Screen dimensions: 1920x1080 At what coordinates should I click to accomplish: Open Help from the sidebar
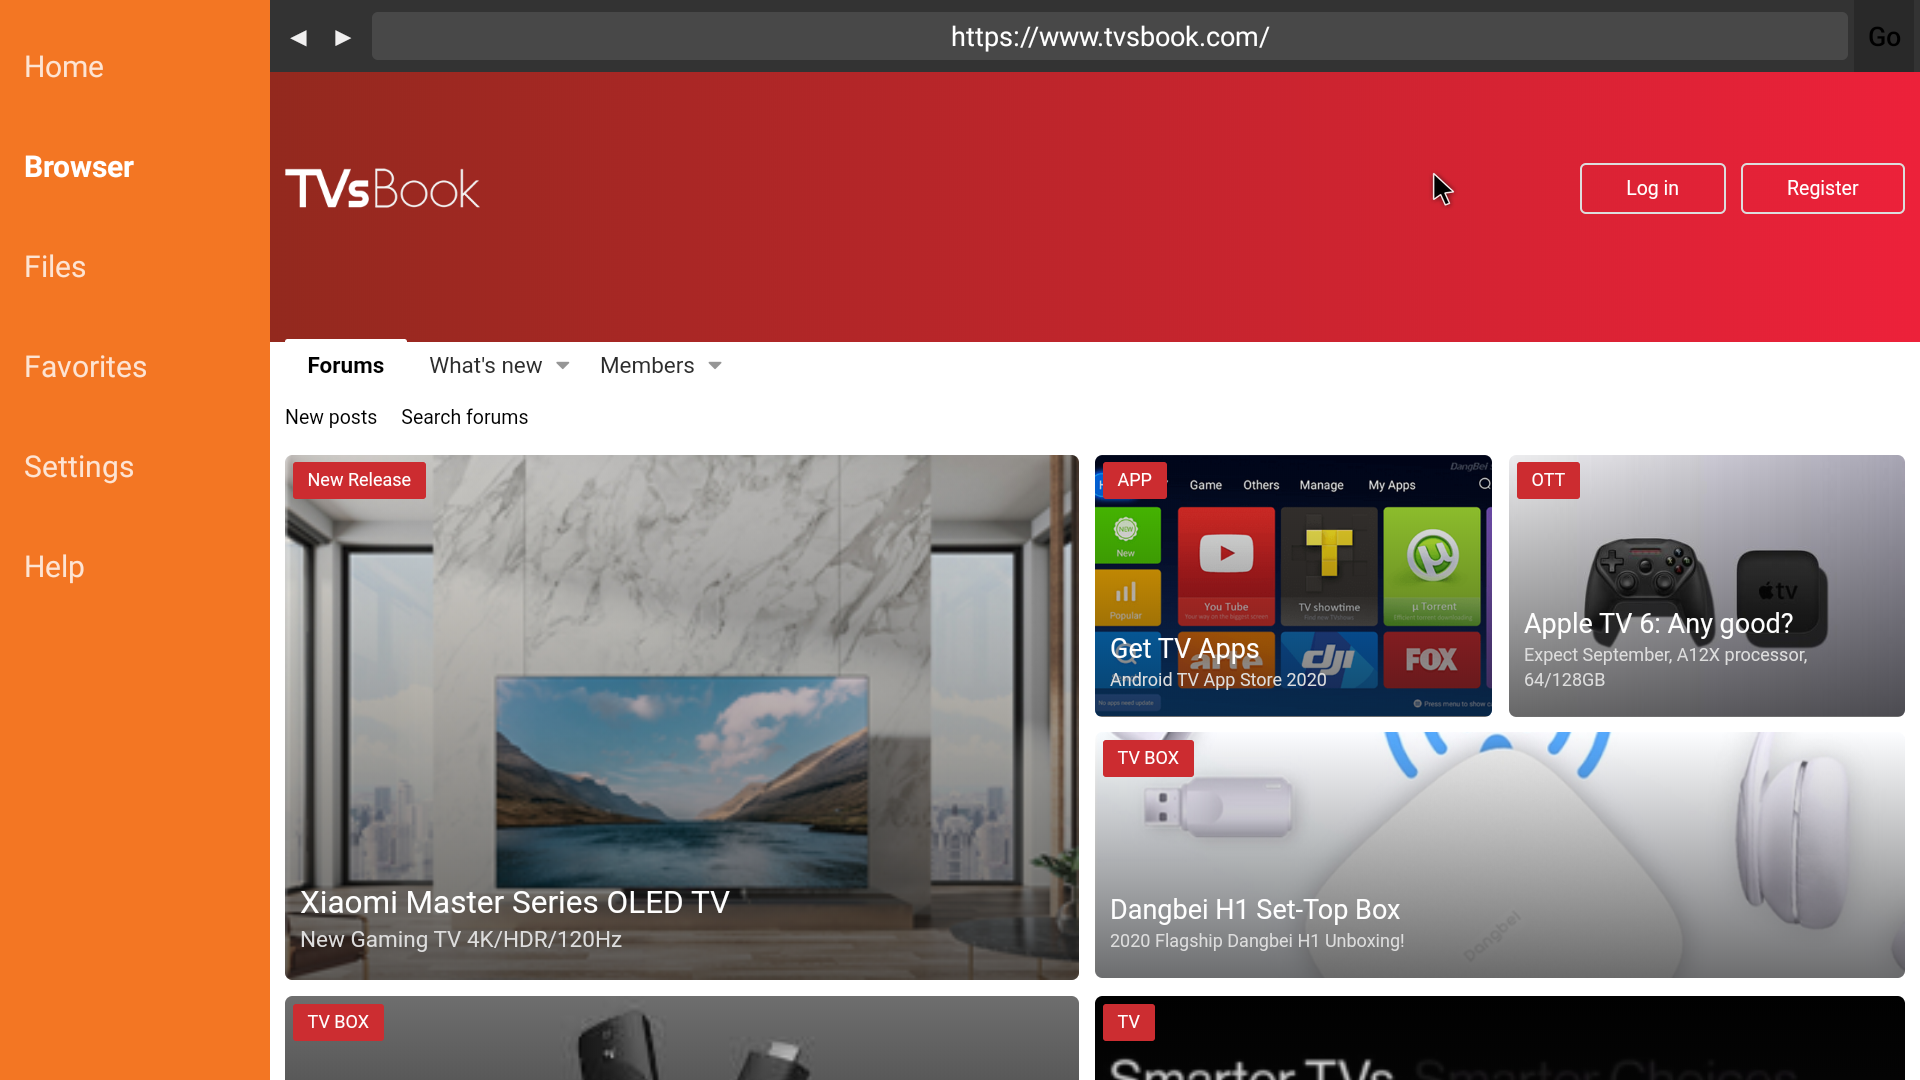click(x=53, y=567)
